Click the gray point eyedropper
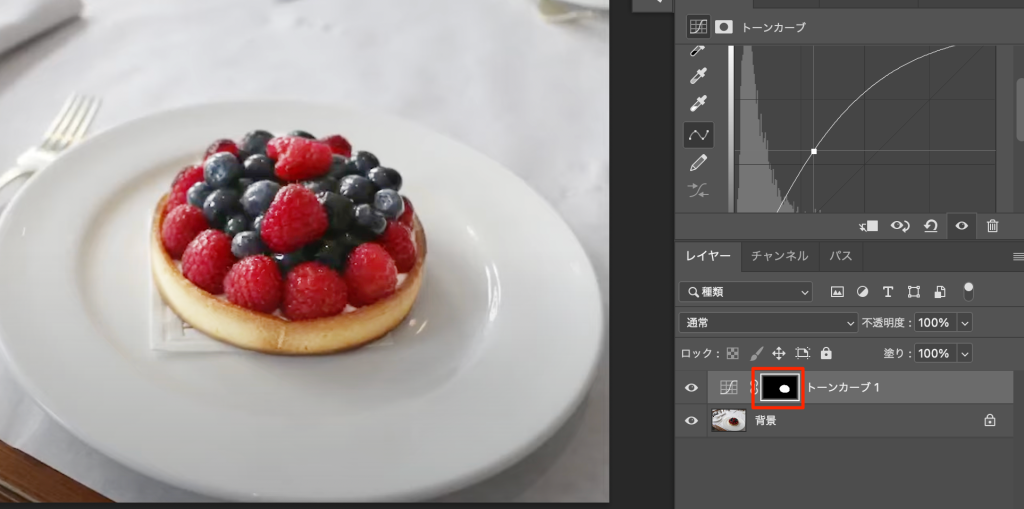The image size is (1024, 509). pos(698,76)
